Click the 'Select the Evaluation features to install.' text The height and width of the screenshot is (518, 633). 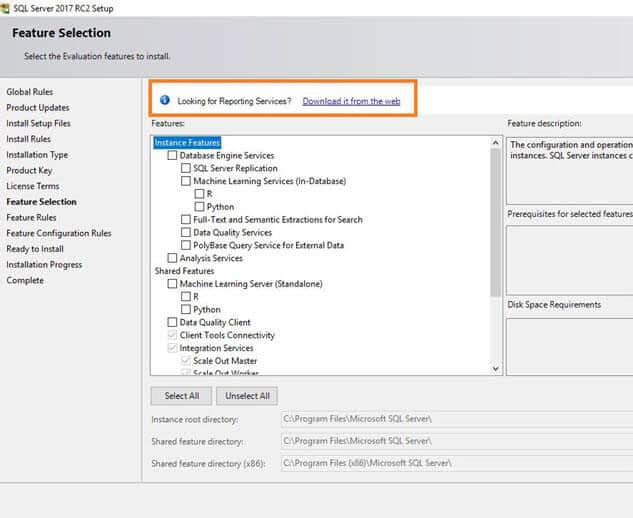[x=97, y=56]
